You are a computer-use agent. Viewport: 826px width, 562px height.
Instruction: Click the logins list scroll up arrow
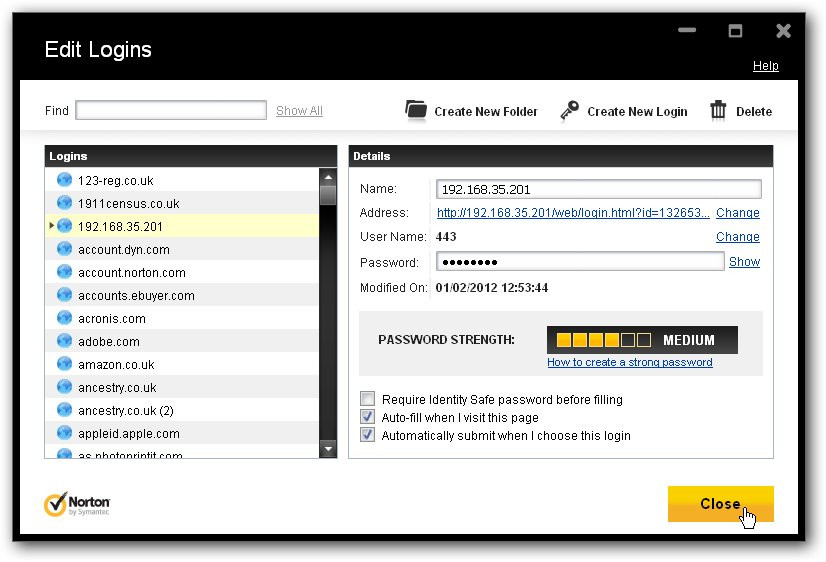click(x=328, y=177)
